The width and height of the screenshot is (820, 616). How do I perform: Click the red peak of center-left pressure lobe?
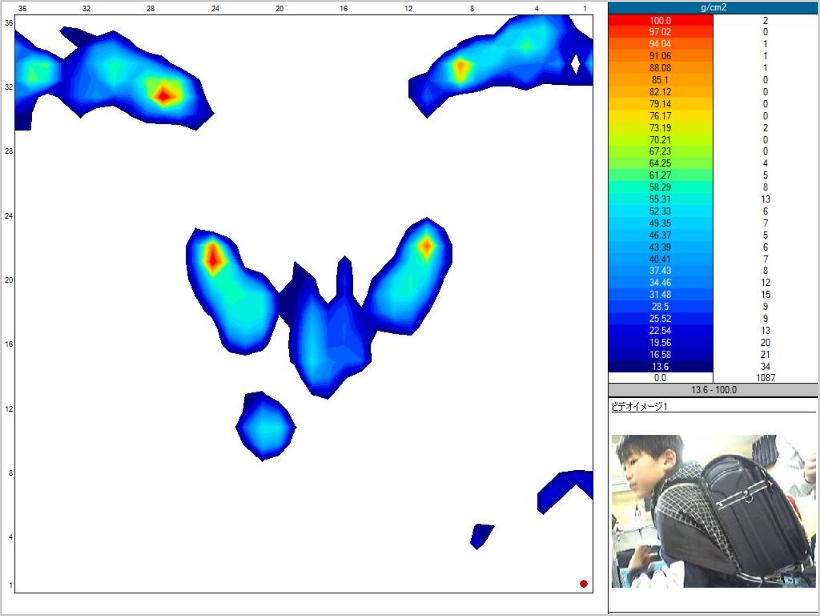(x=212, y=257)
